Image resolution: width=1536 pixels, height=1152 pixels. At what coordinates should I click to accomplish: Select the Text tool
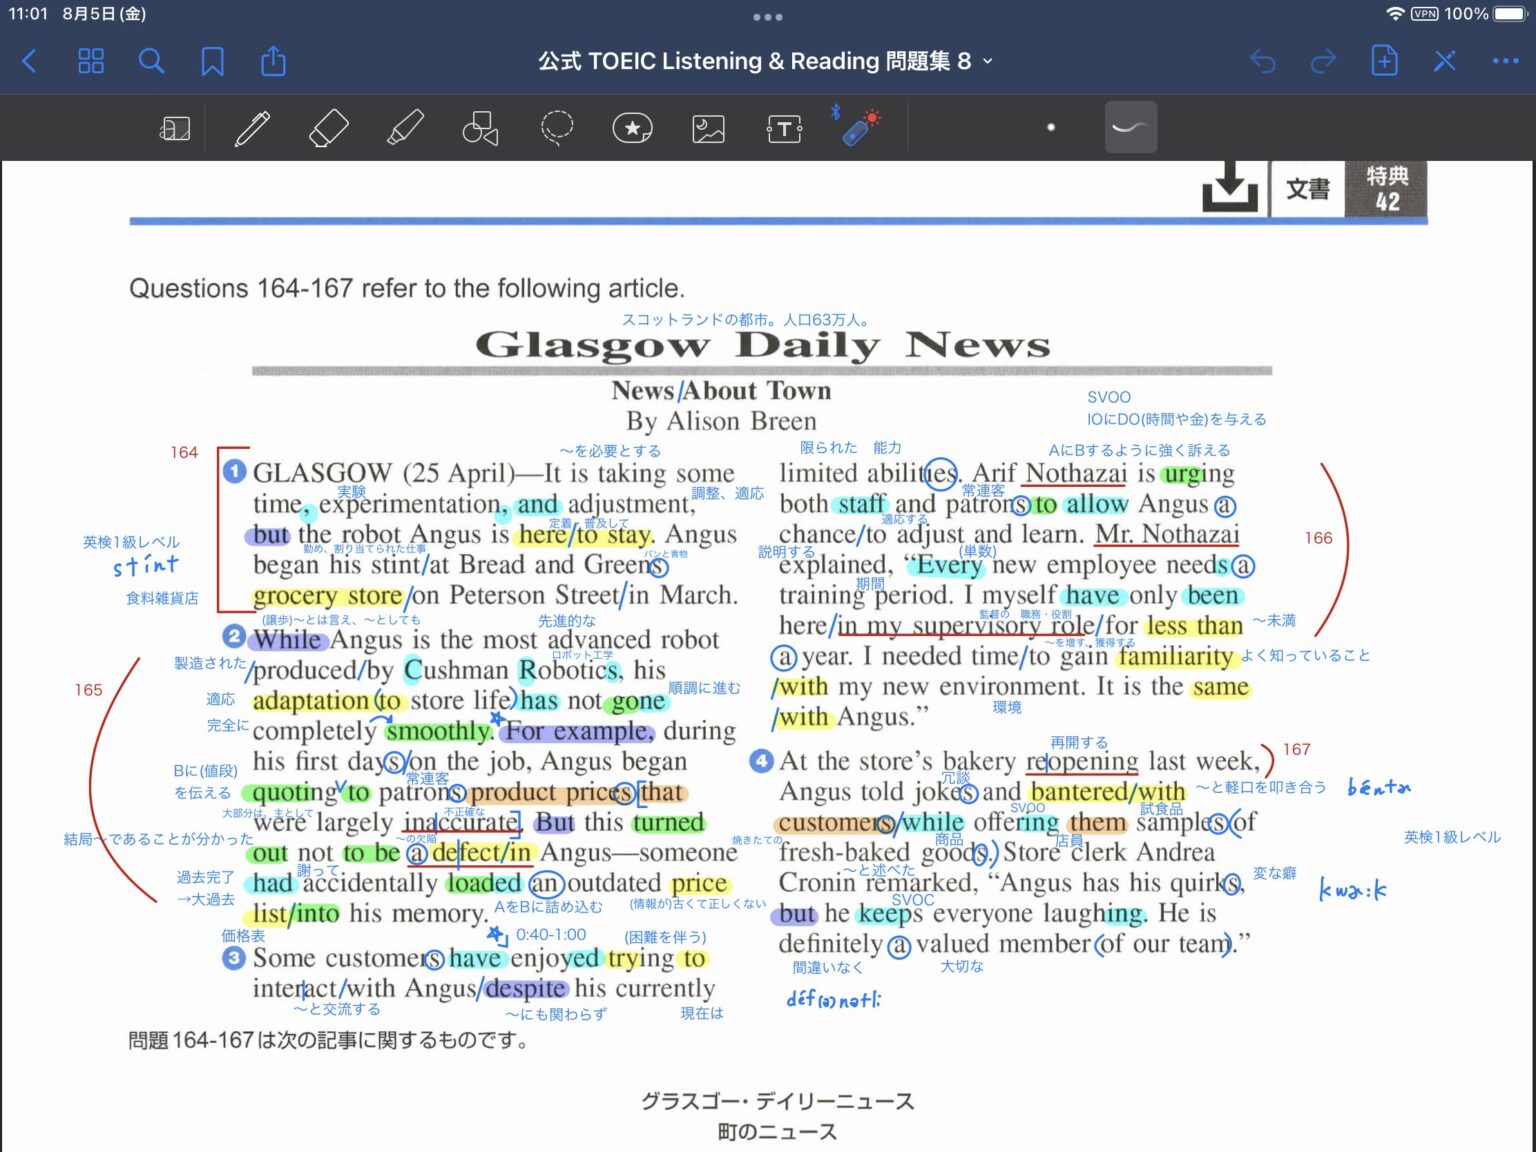coord(785,128)
